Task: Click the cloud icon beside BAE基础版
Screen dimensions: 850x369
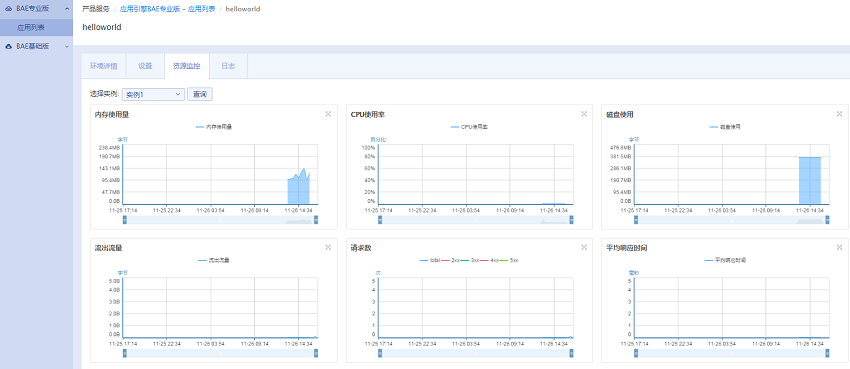Action: click(9, 47)
